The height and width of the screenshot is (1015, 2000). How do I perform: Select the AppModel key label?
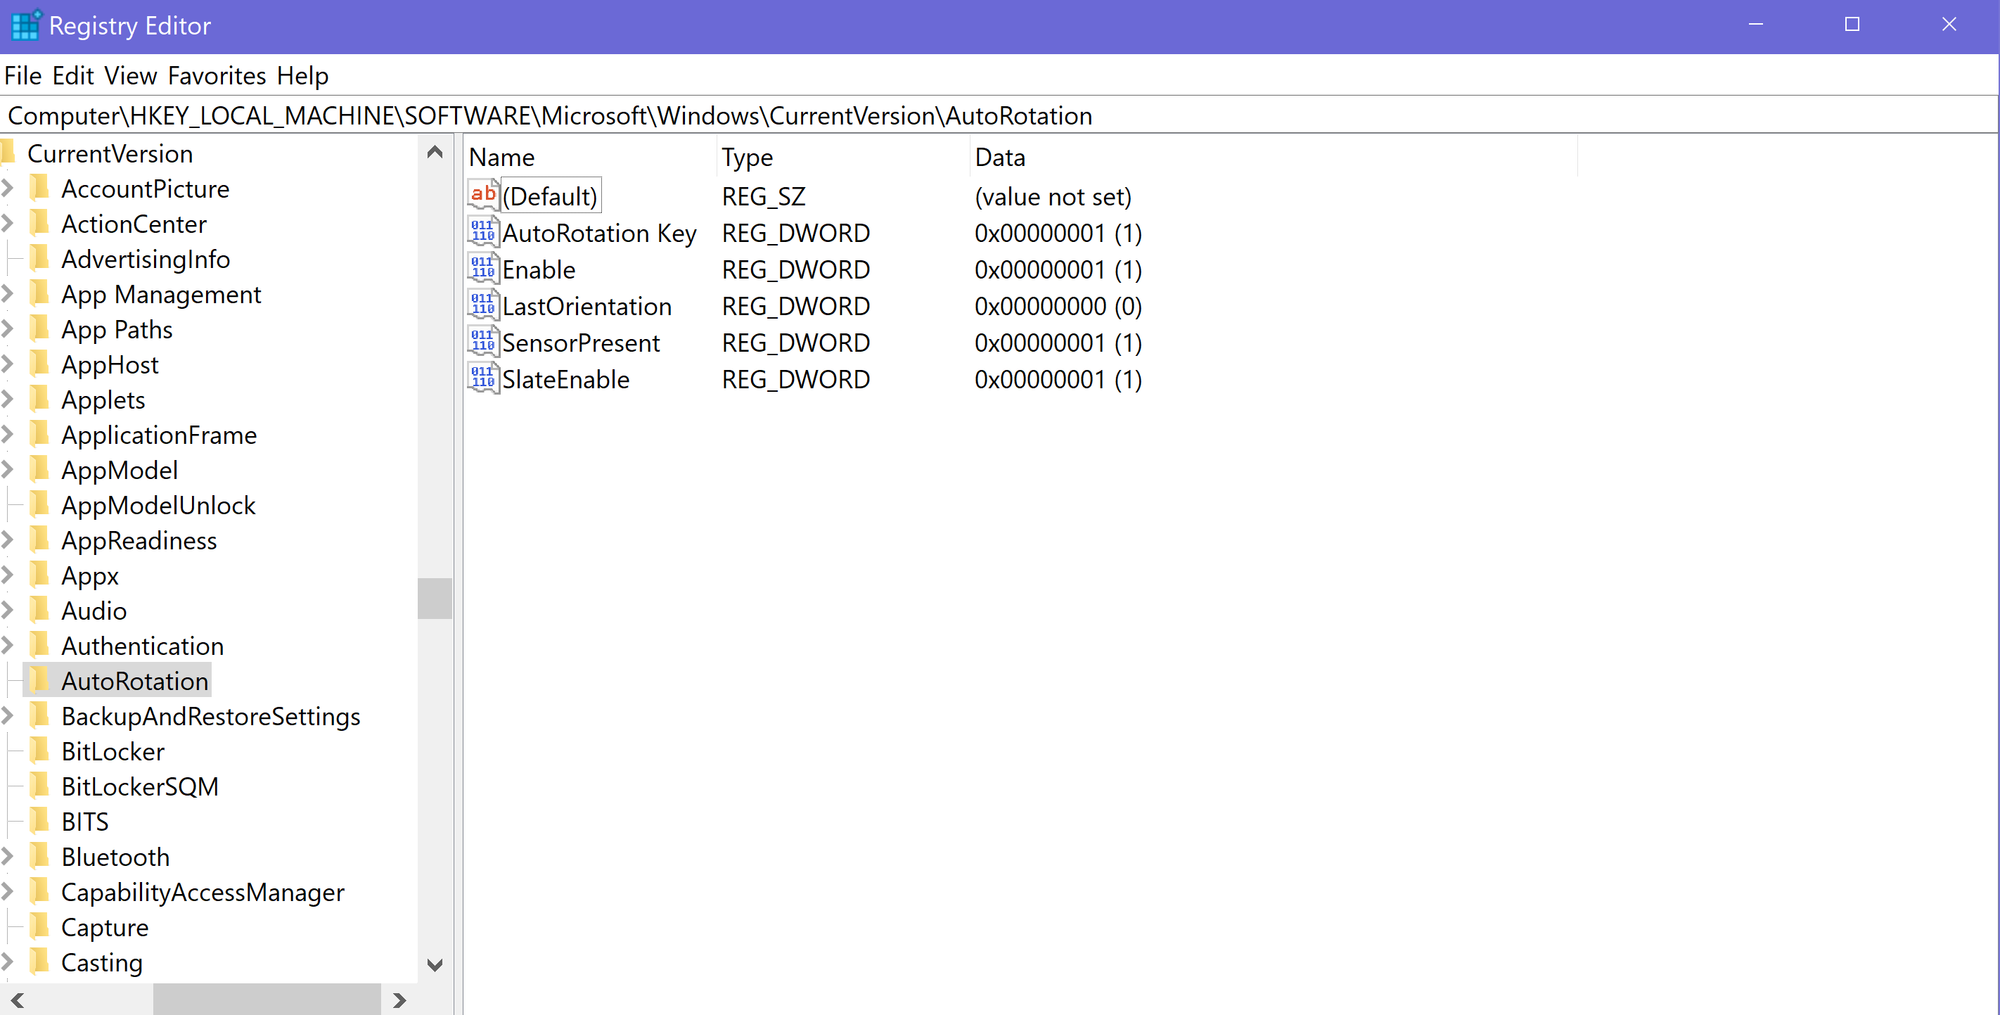point(120,470)
